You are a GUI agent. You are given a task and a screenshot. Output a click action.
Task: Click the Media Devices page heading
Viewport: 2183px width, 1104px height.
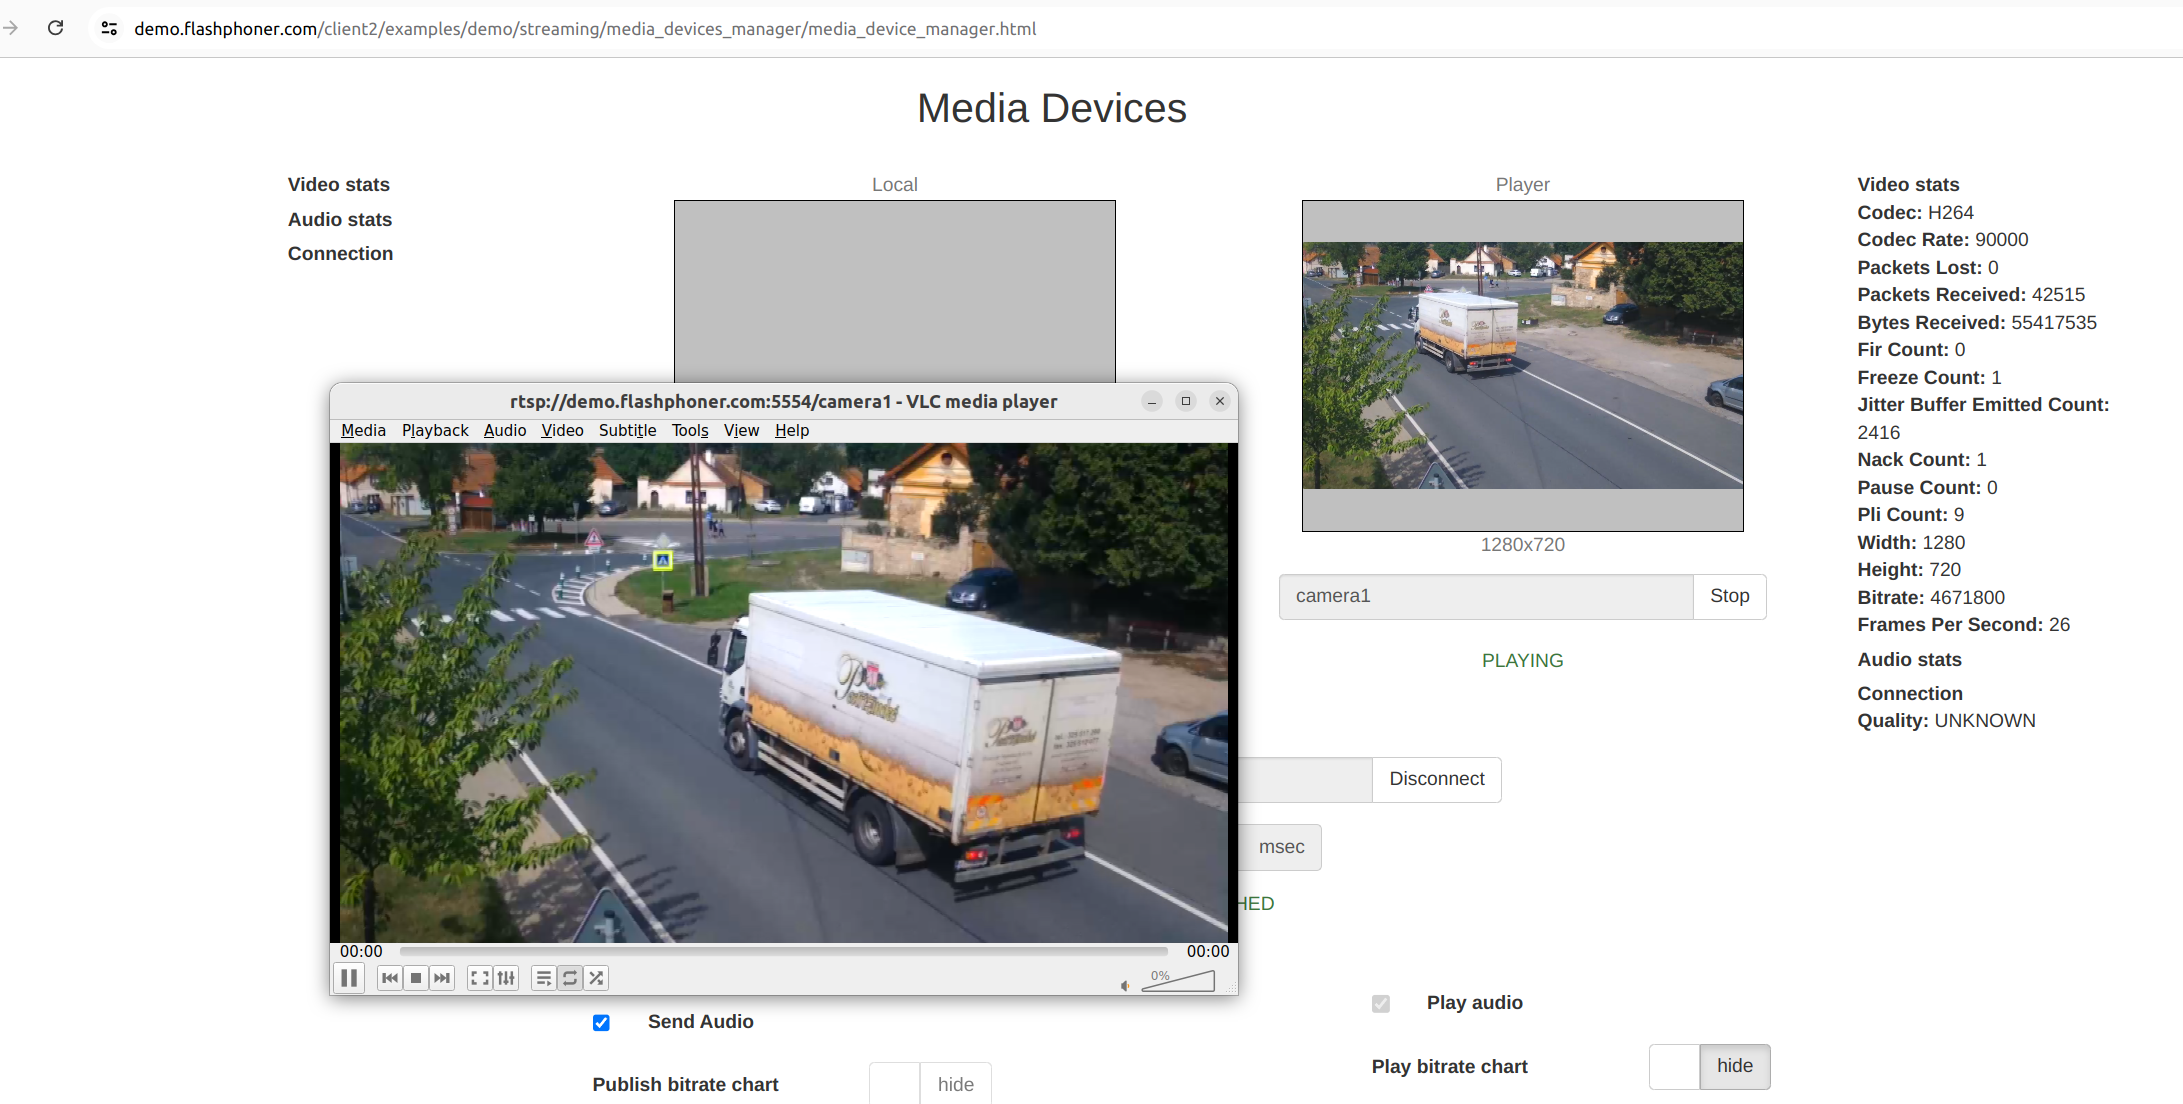pos(1052,108)
